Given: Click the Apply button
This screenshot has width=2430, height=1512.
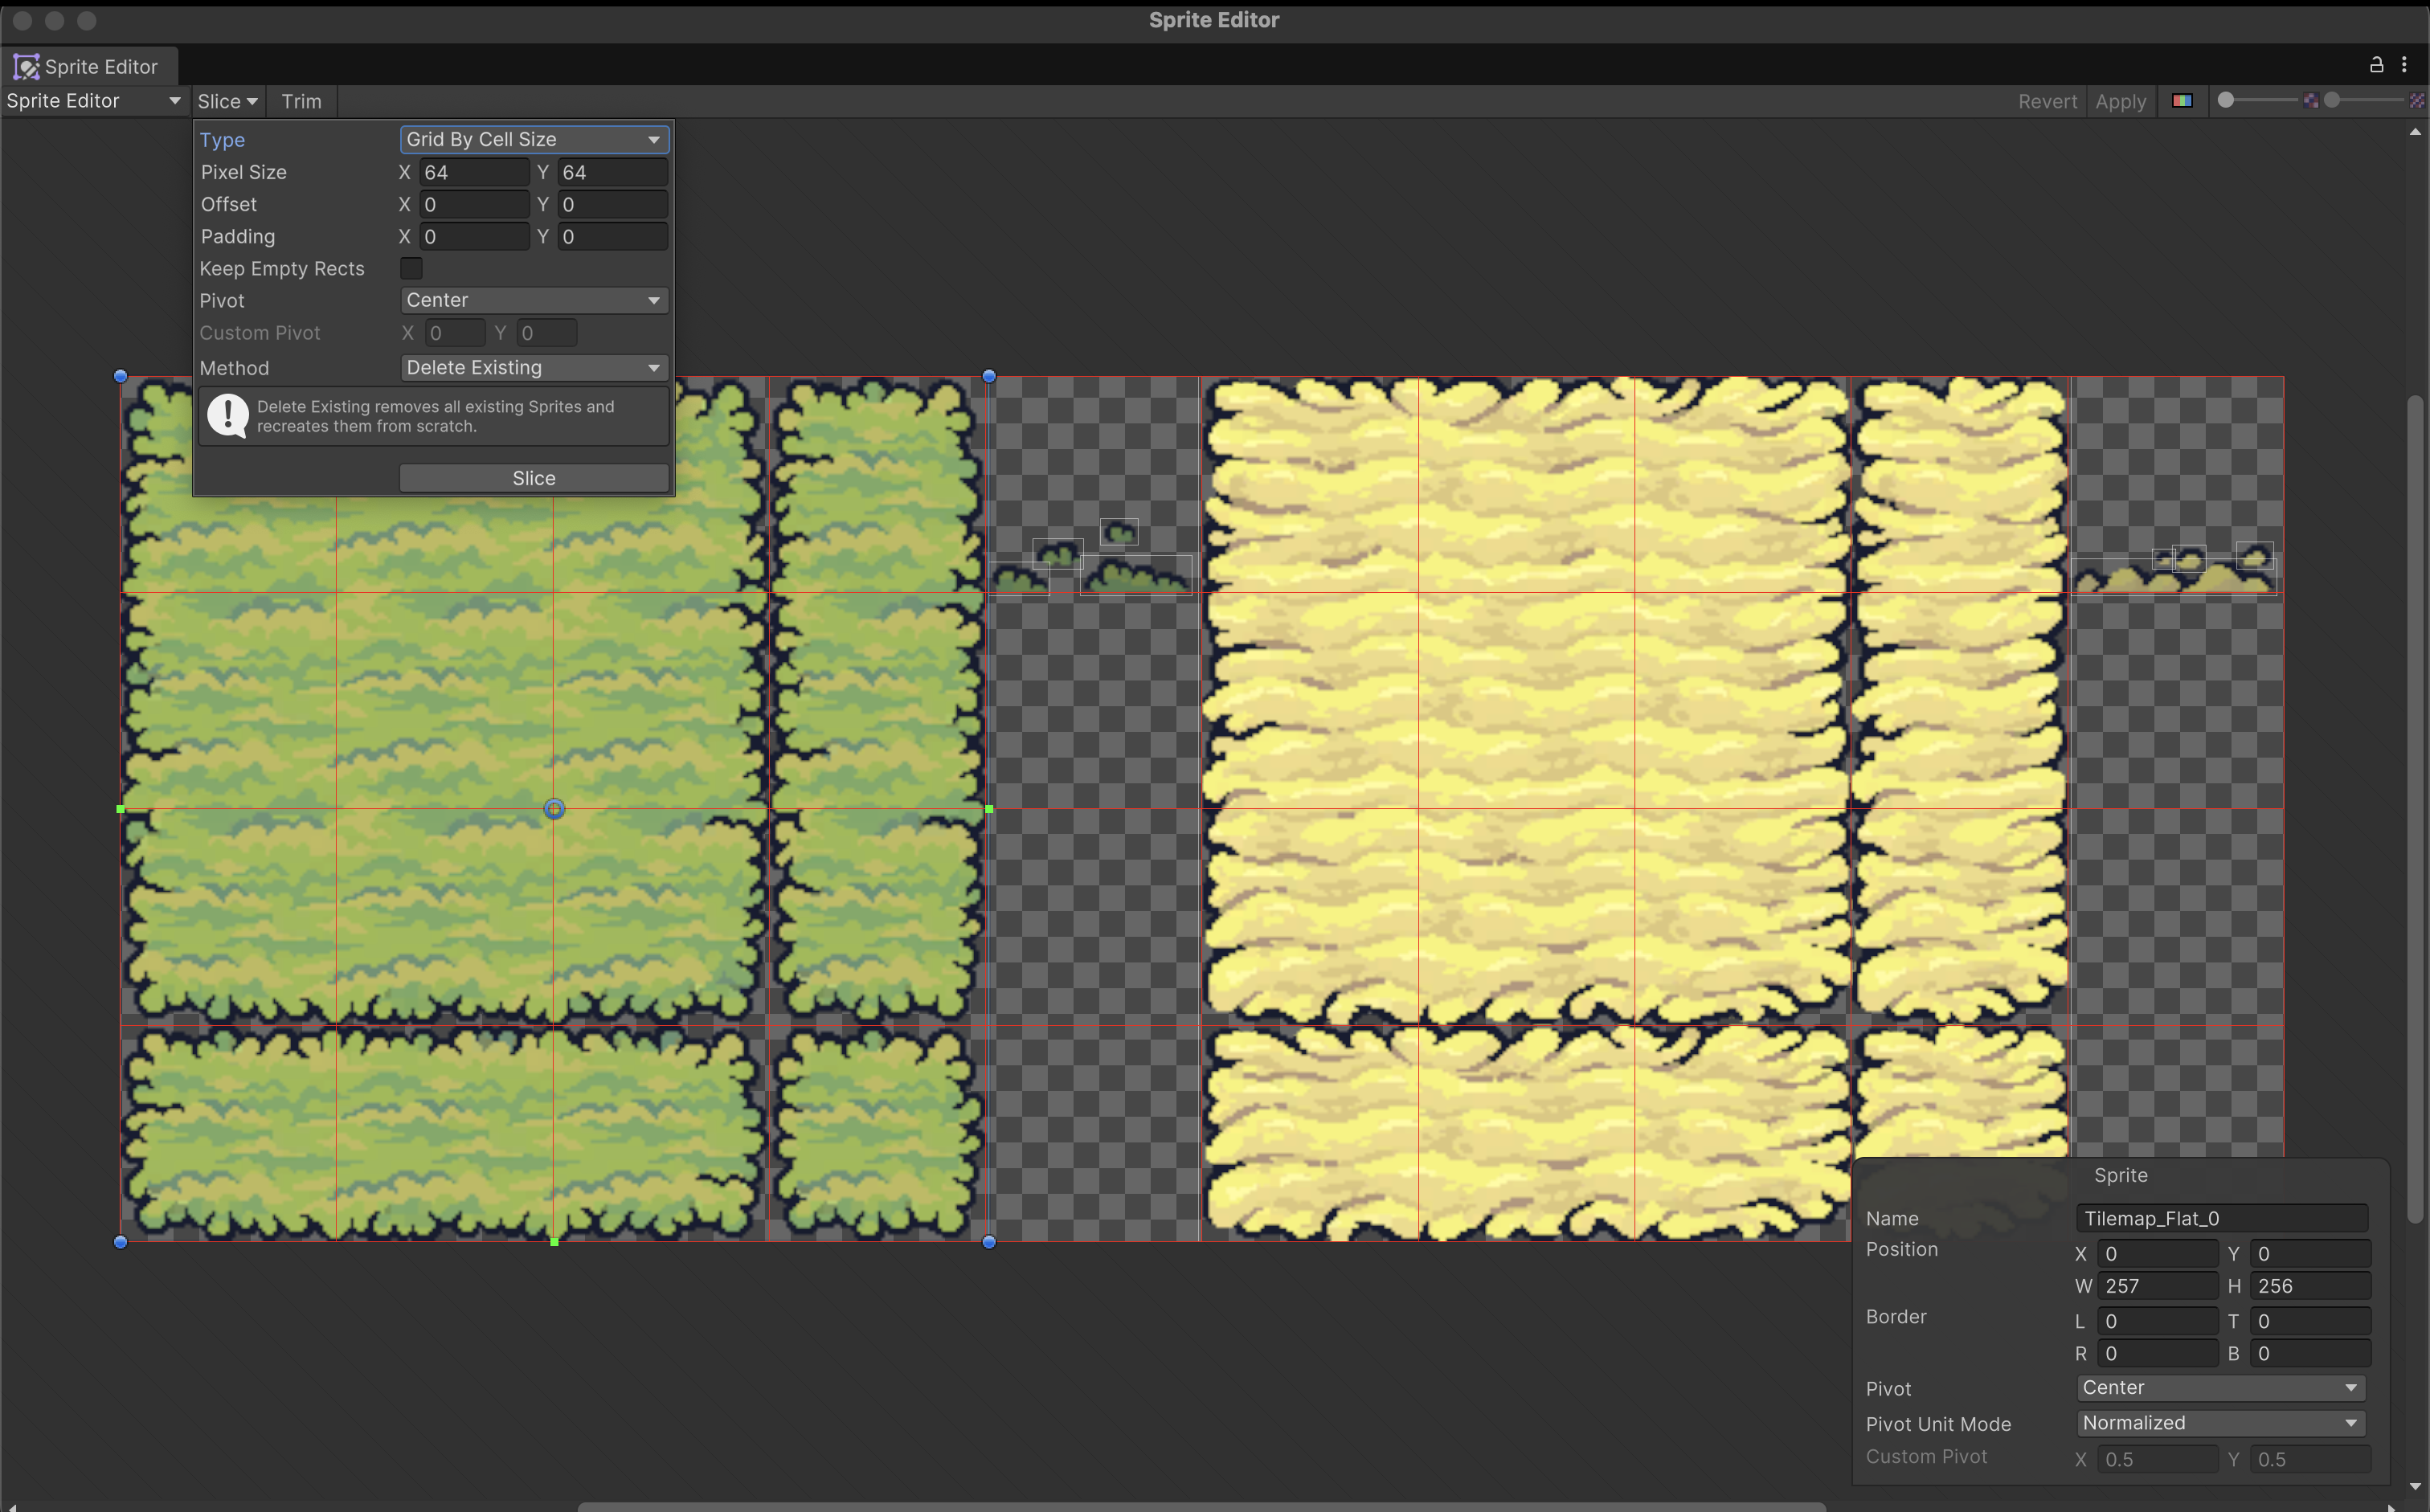Looking at the screenshot, I should tap(2120, 101).
